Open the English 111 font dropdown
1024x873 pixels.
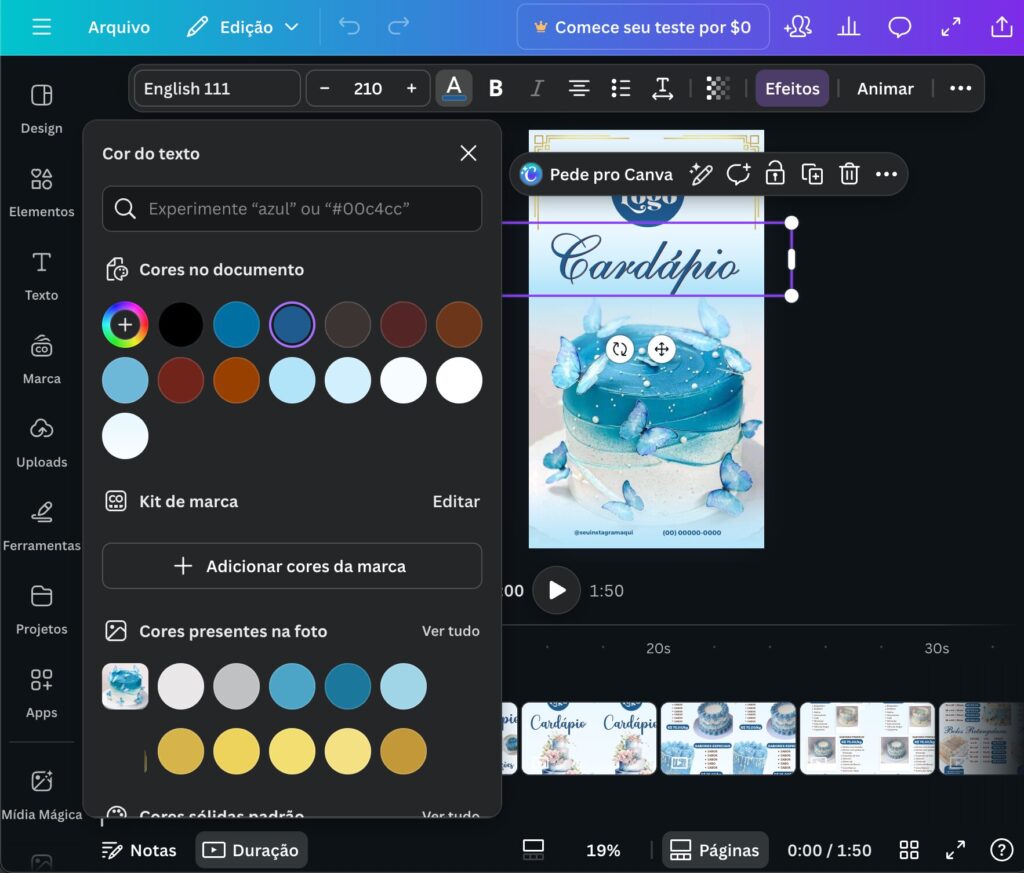coord(217,88)
